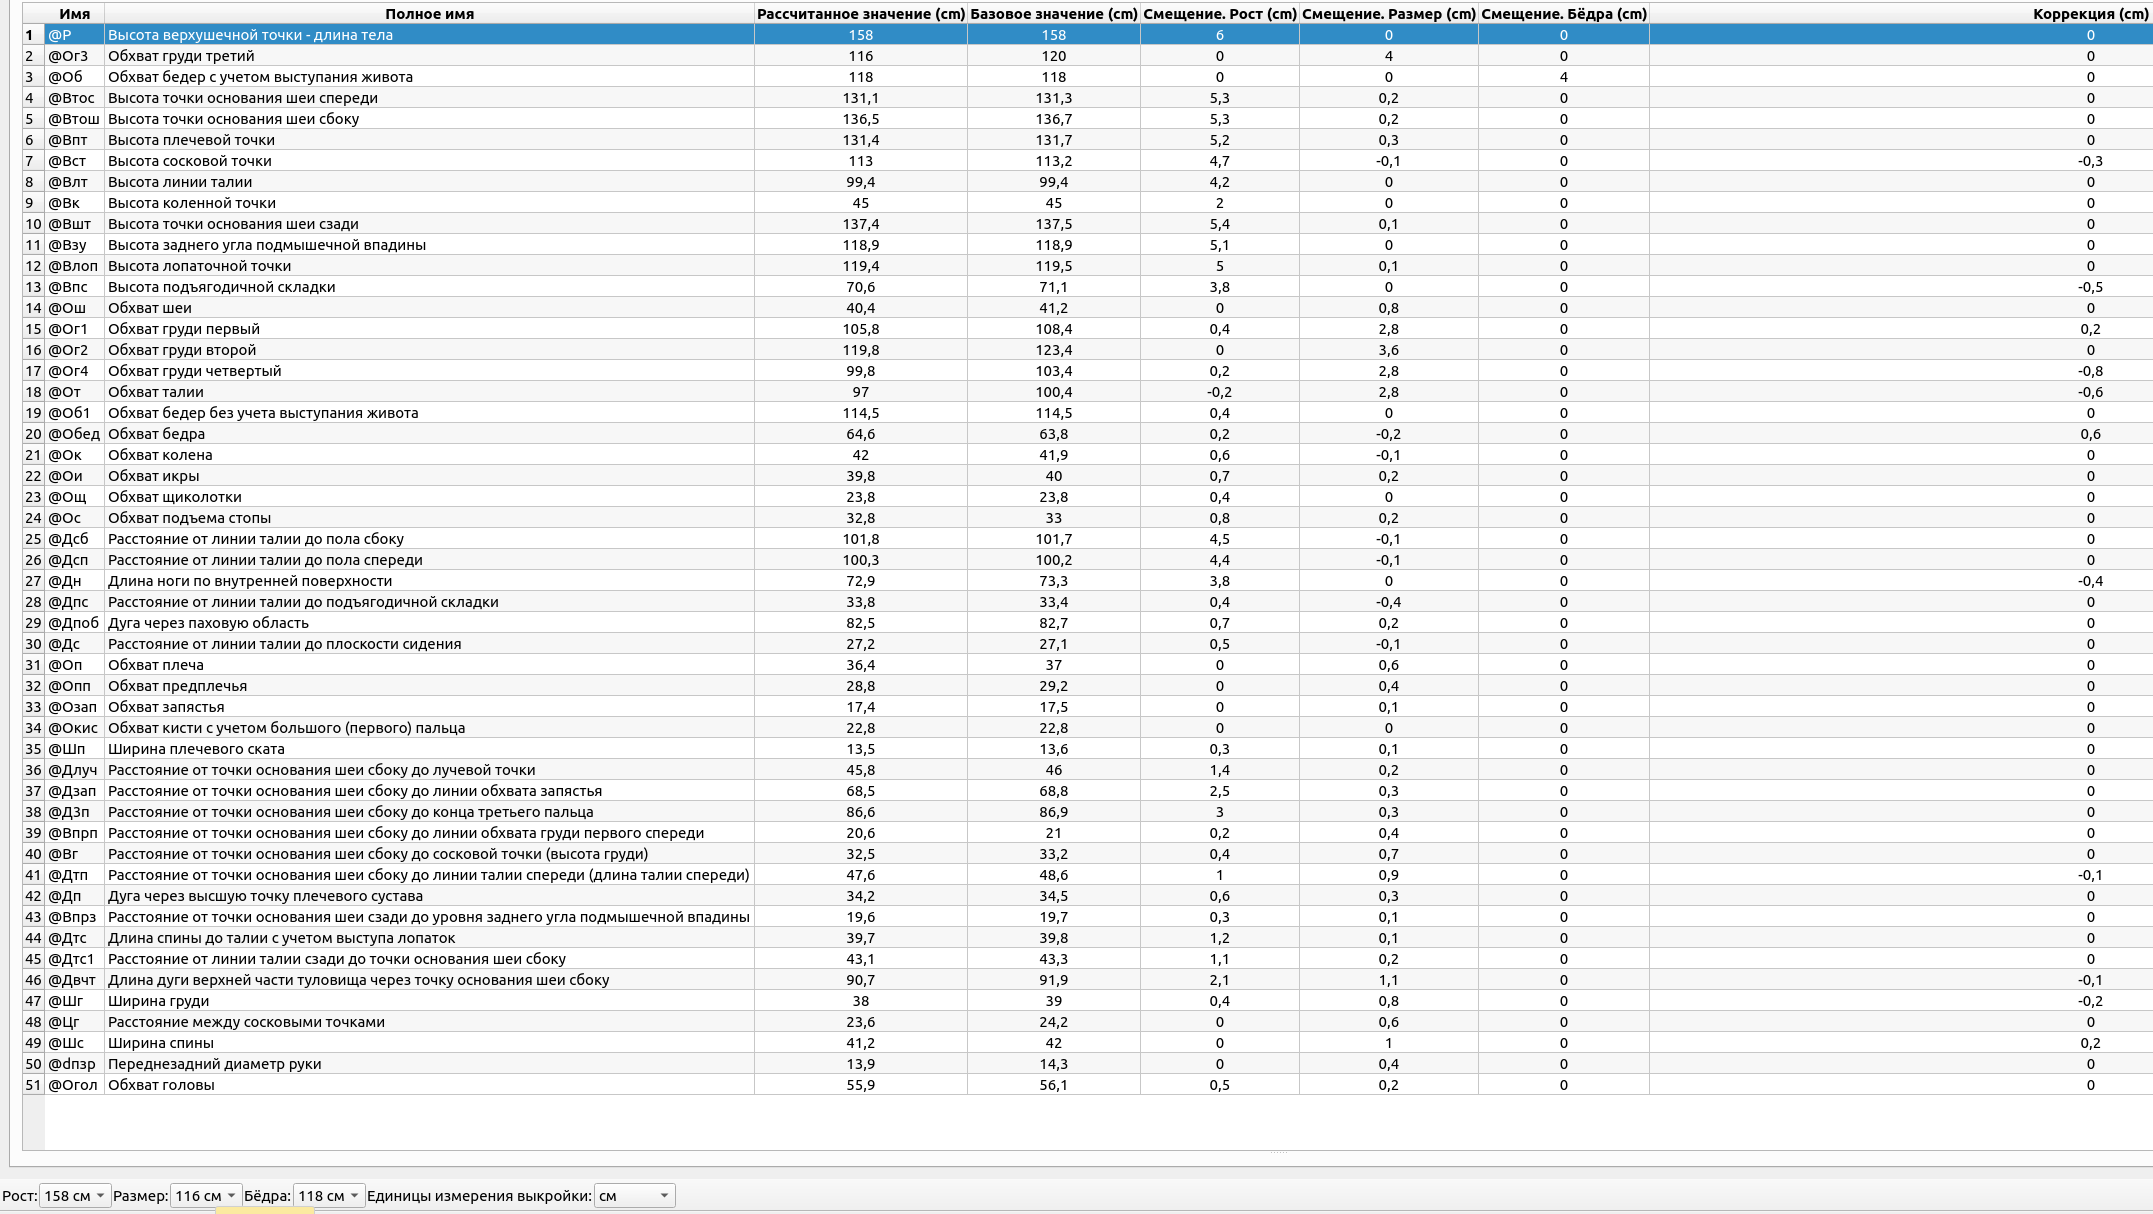Click 'Расстояние между сосковыми точками'

point(246,1022)
